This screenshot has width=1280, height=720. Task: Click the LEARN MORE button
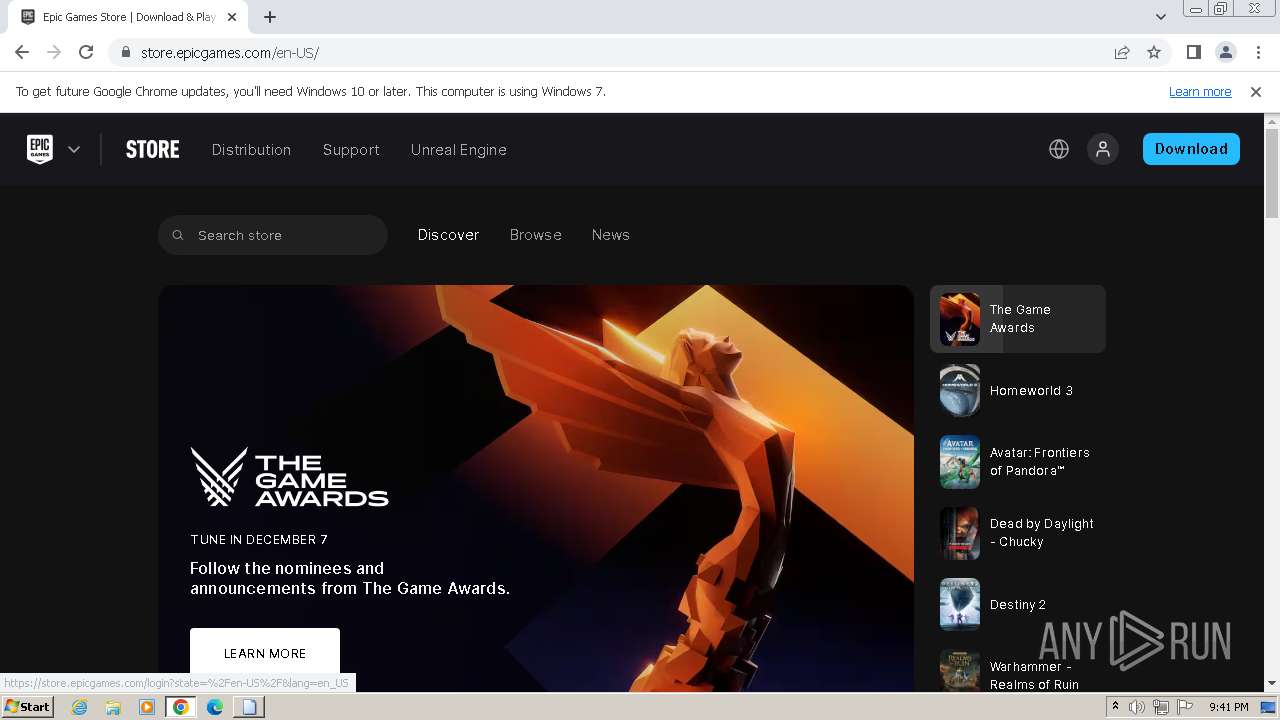[265, 653]
